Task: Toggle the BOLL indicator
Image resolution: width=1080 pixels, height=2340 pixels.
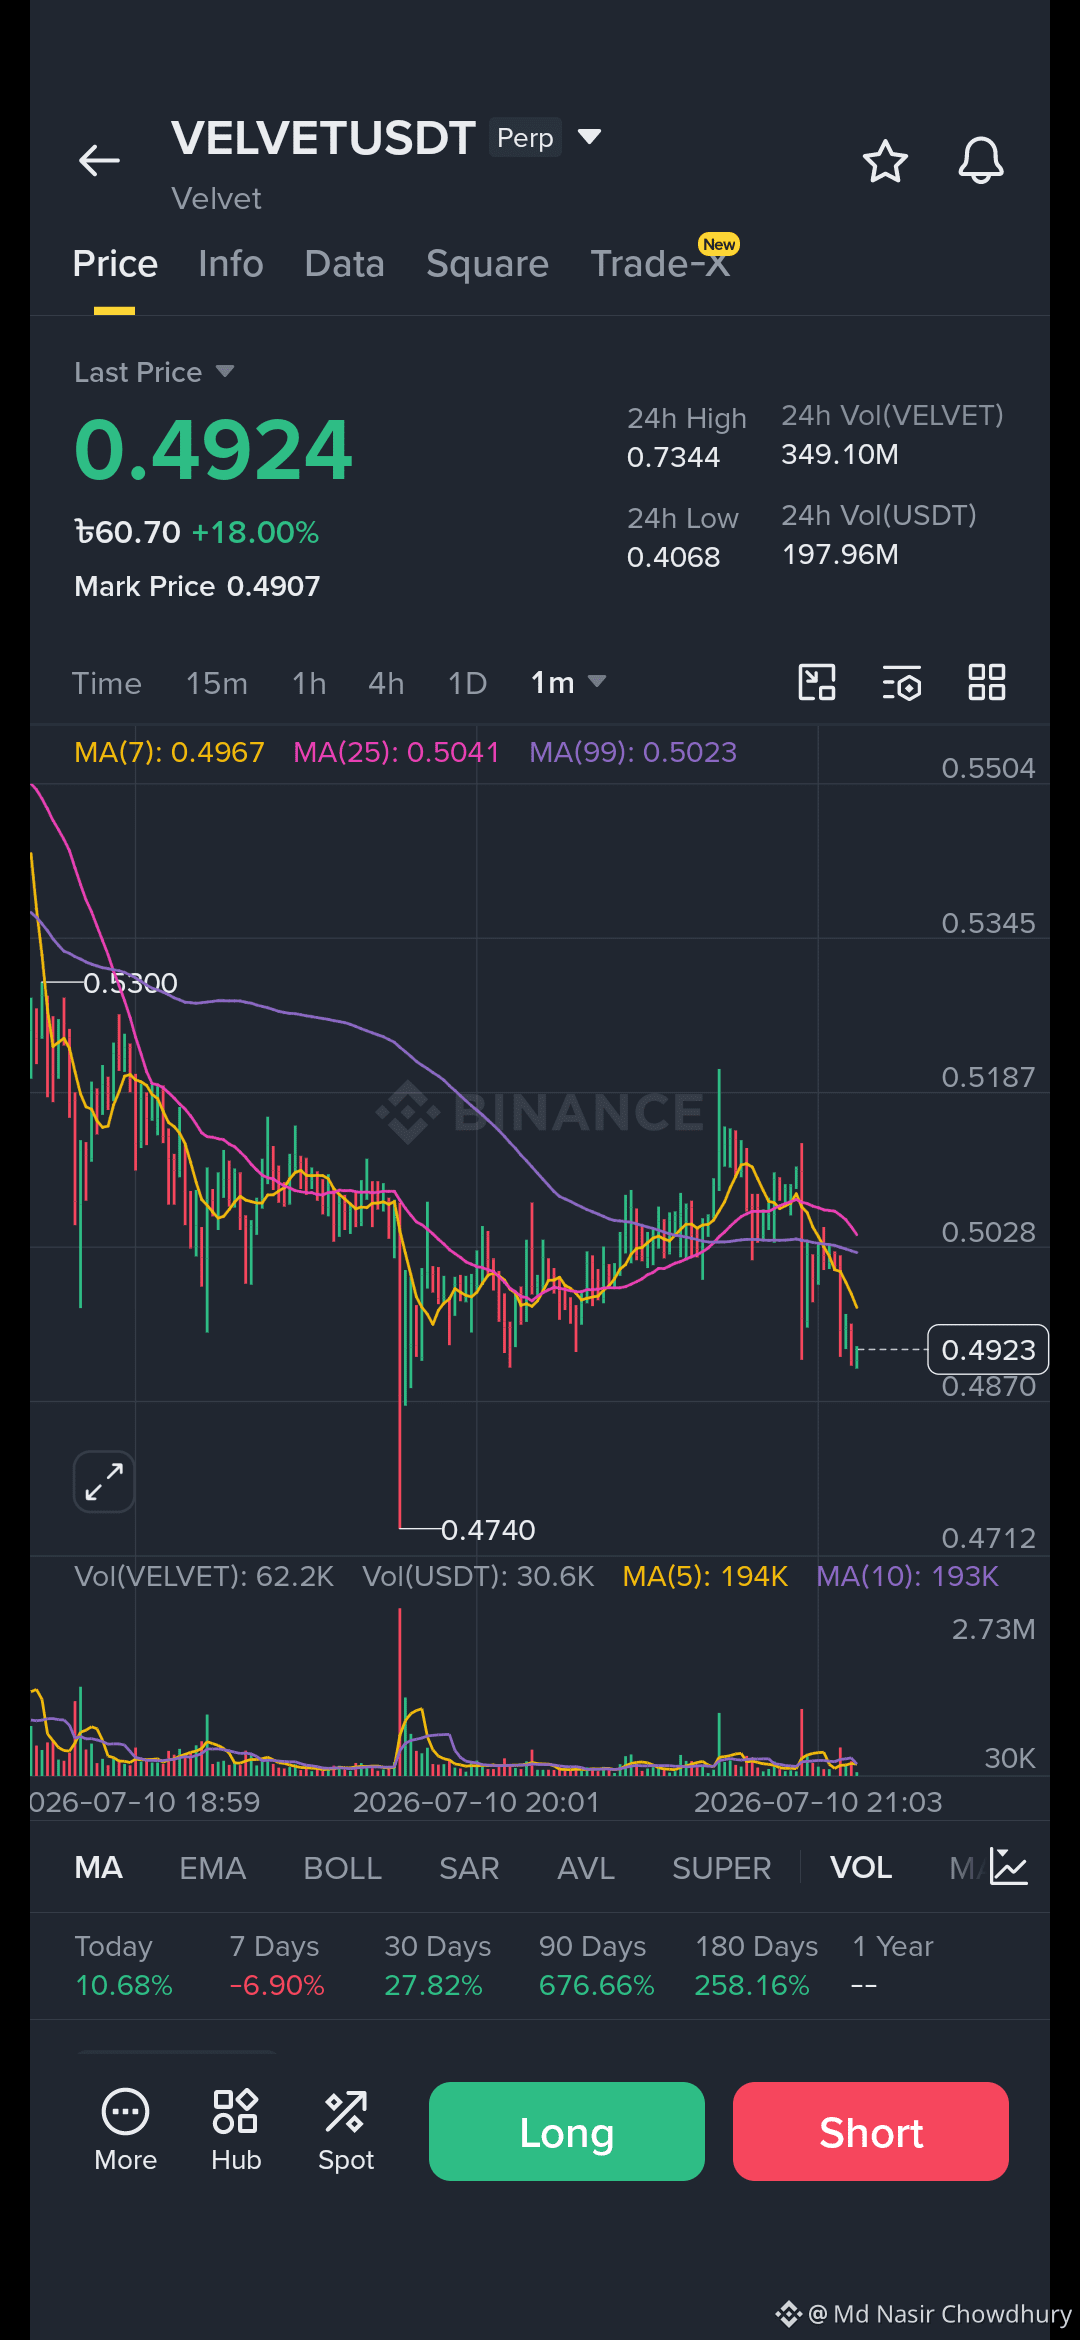Action: point(343,1867)
